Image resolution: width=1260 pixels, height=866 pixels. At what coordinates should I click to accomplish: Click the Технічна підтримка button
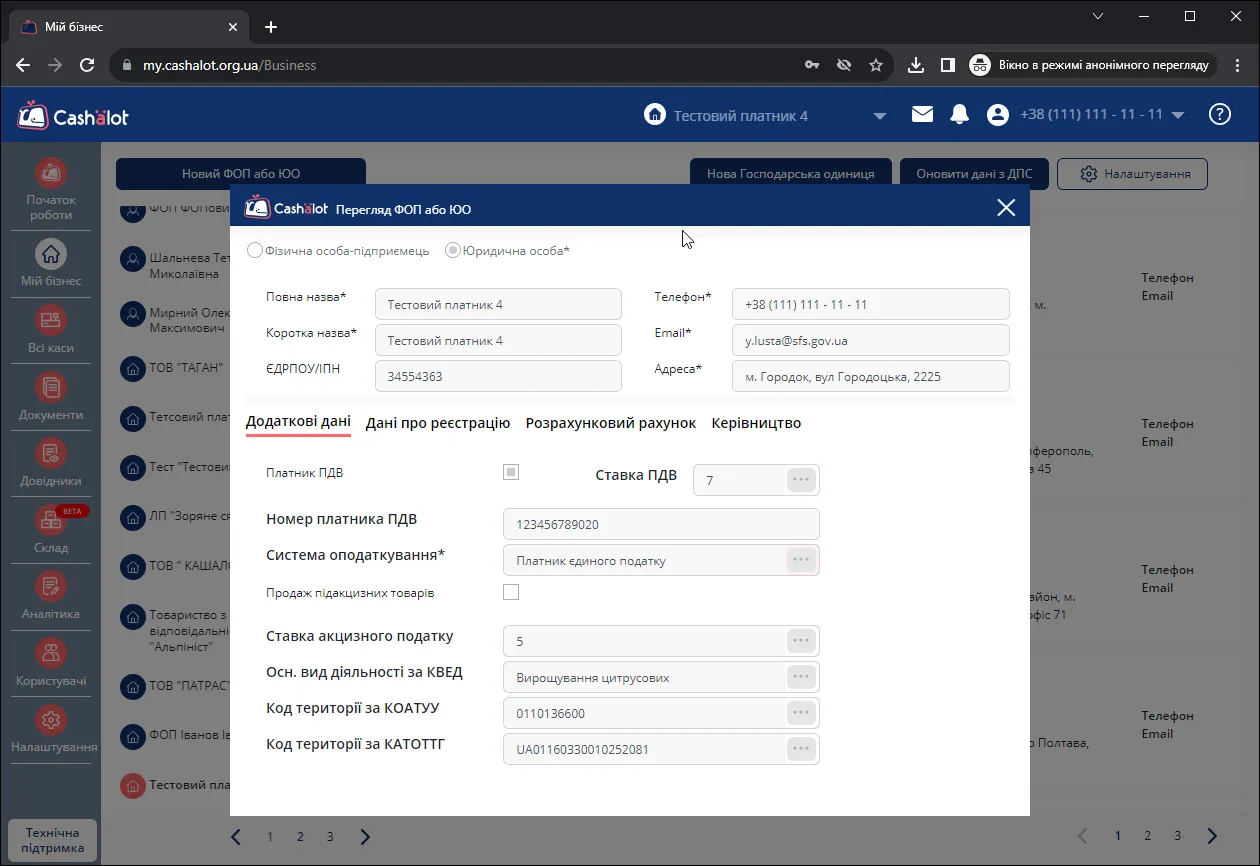pos(52,841)
